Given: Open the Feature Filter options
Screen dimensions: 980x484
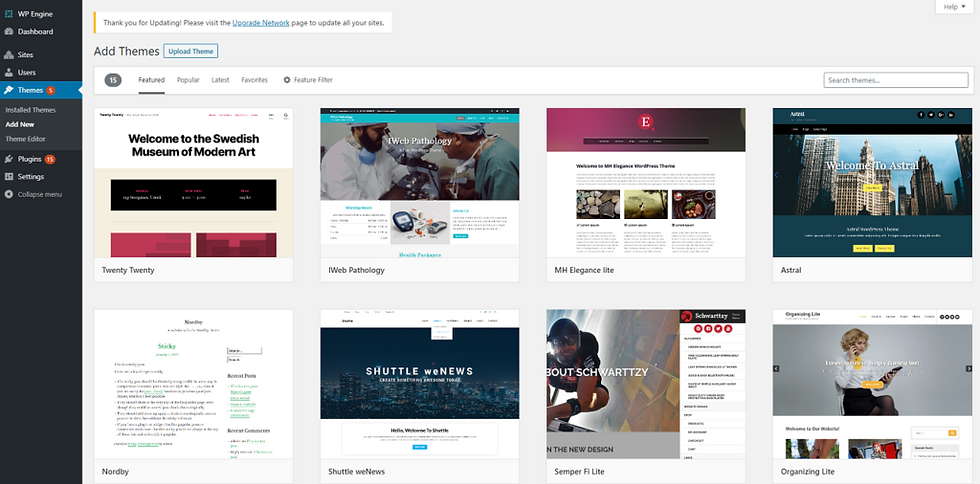Looking at the screenshot, I should (x=308, y=80).
